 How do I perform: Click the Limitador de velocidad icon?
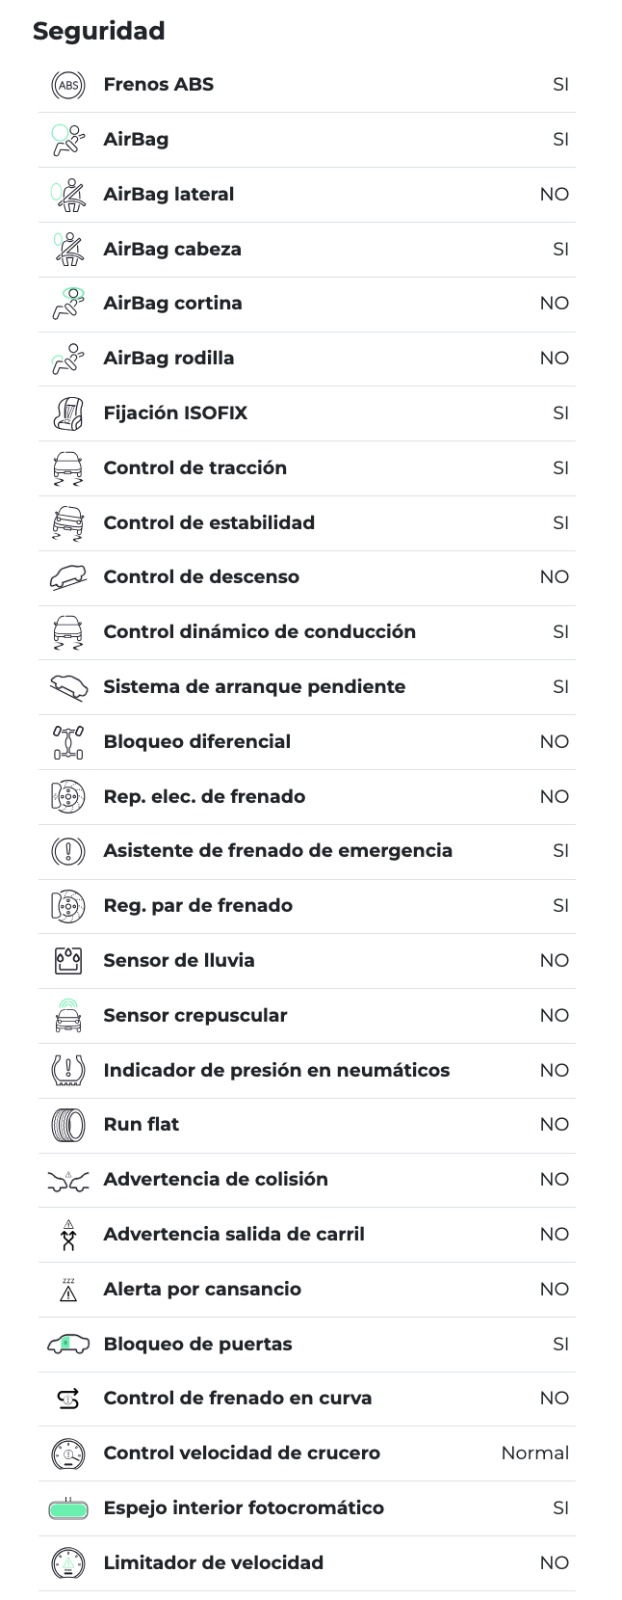(x=68, y=1563)
